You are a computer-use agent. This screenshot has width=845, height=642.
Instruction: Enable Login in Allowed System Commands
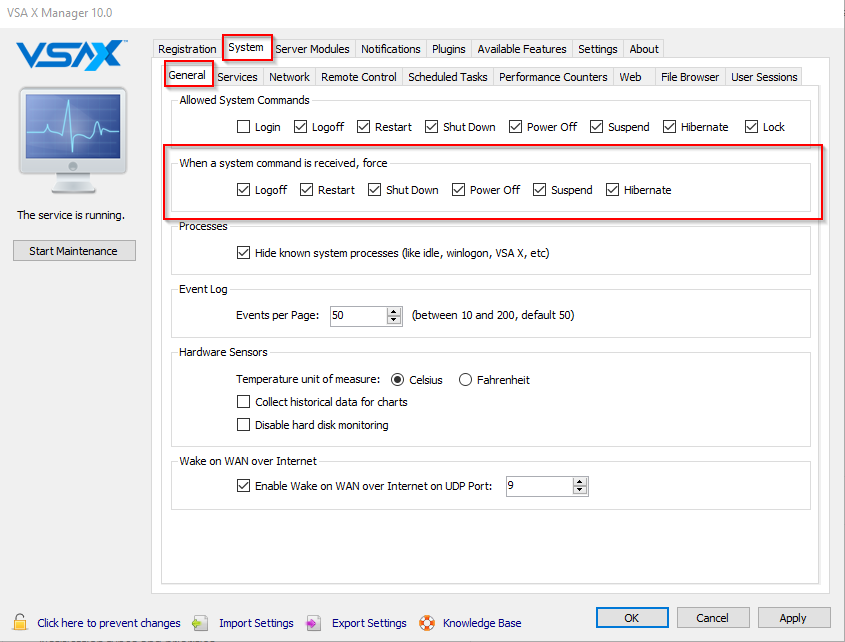pos(244,127)
